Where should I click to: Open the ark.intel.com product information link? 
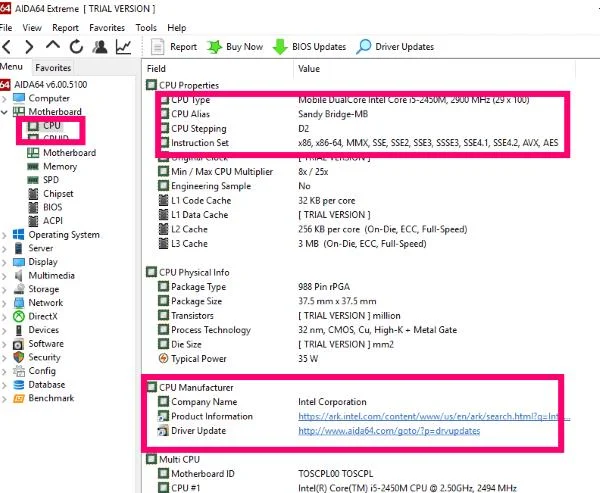click(434, 416)
